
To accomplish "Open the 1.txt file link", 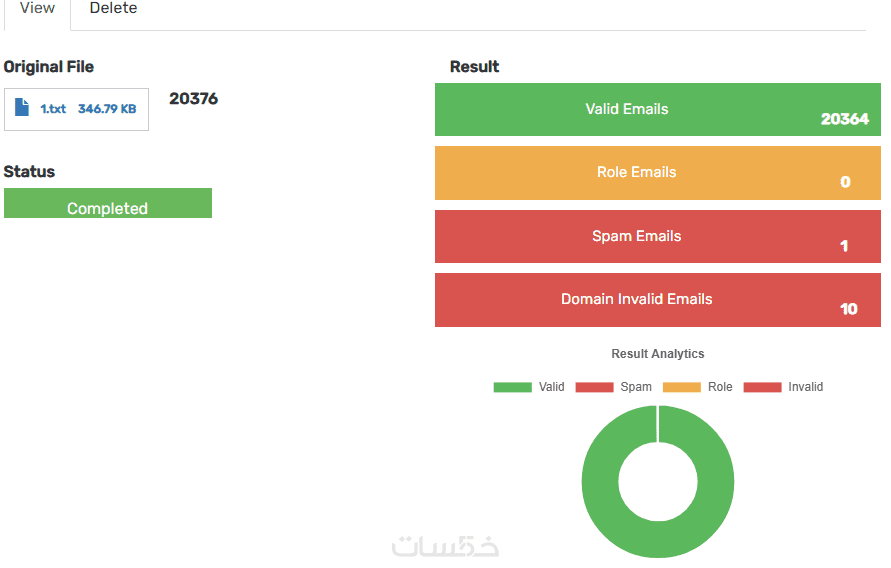I will coord(53,109).
